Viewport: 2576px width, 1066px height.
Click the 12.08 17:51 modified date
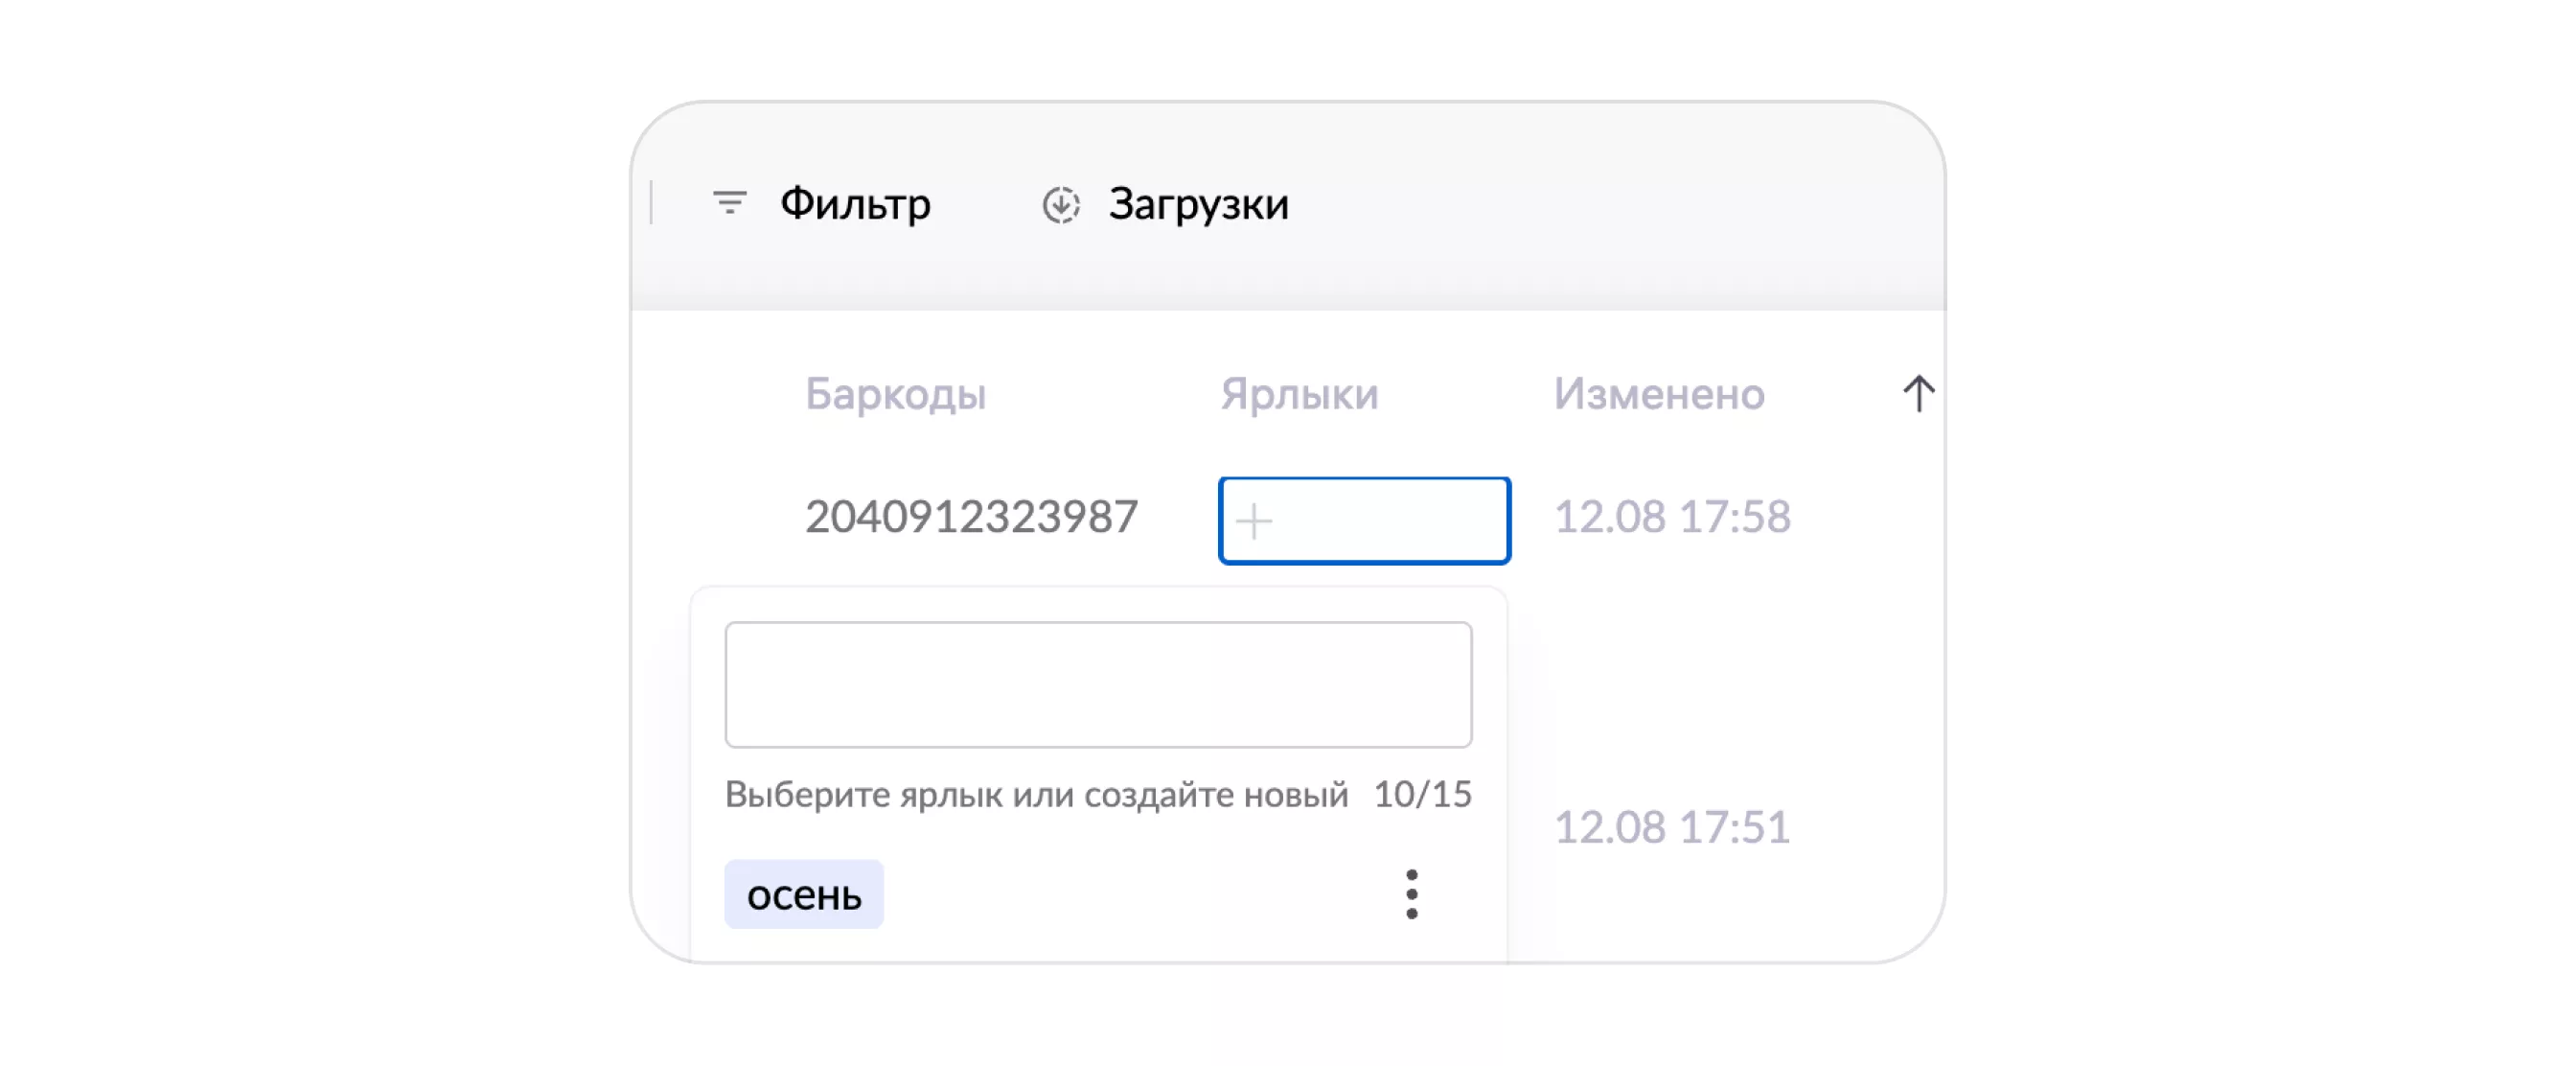tap(1672, 827)
